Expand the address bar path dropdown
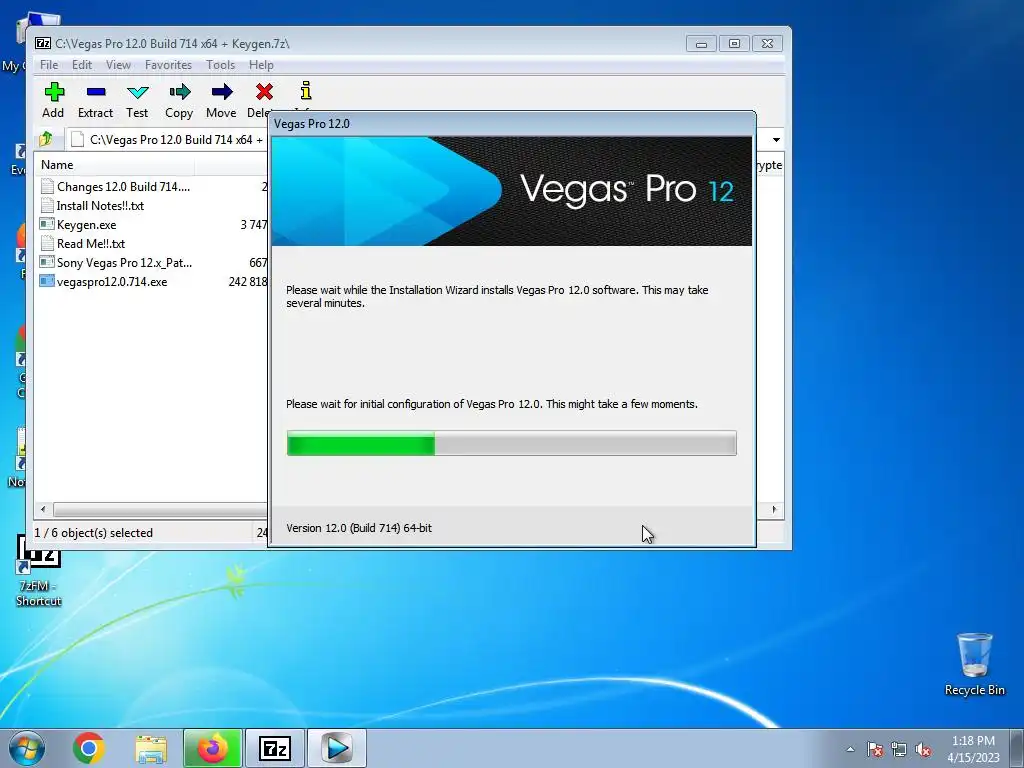Screen dimensions: 1024x768 (x=776, y=140)
